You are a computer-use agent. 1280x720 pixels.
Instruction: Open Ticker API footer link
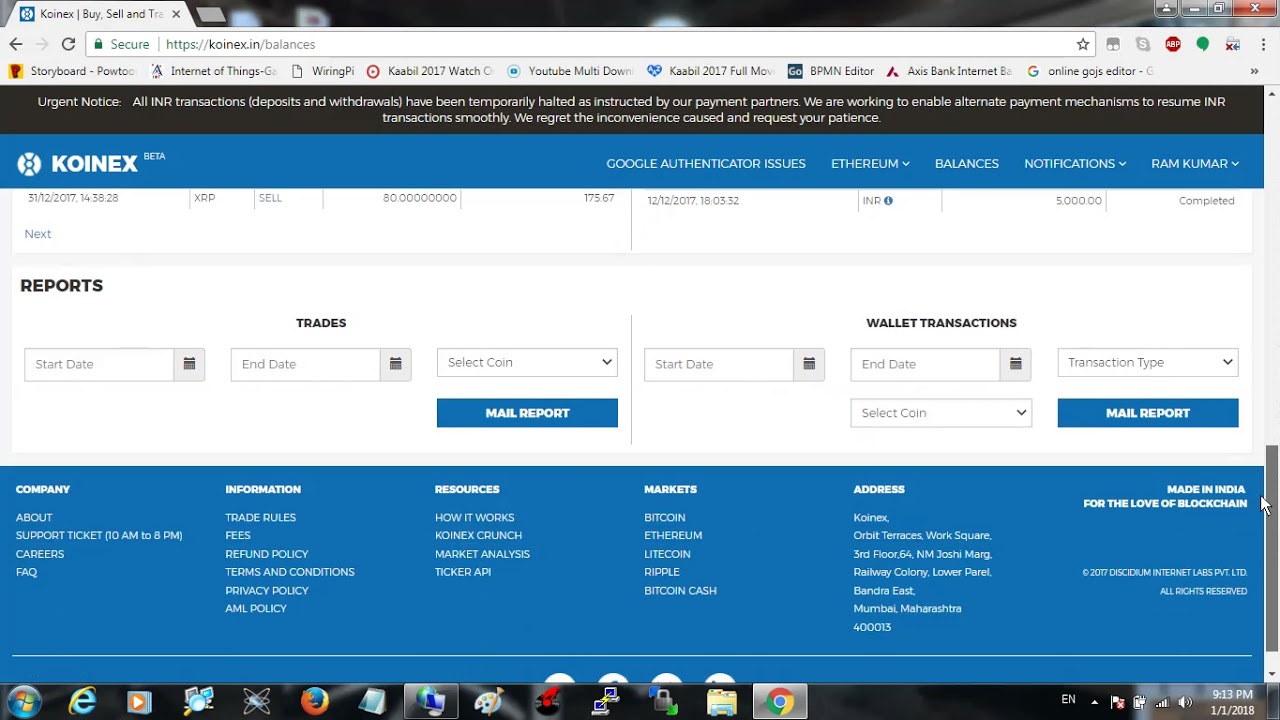click(462, 572)
